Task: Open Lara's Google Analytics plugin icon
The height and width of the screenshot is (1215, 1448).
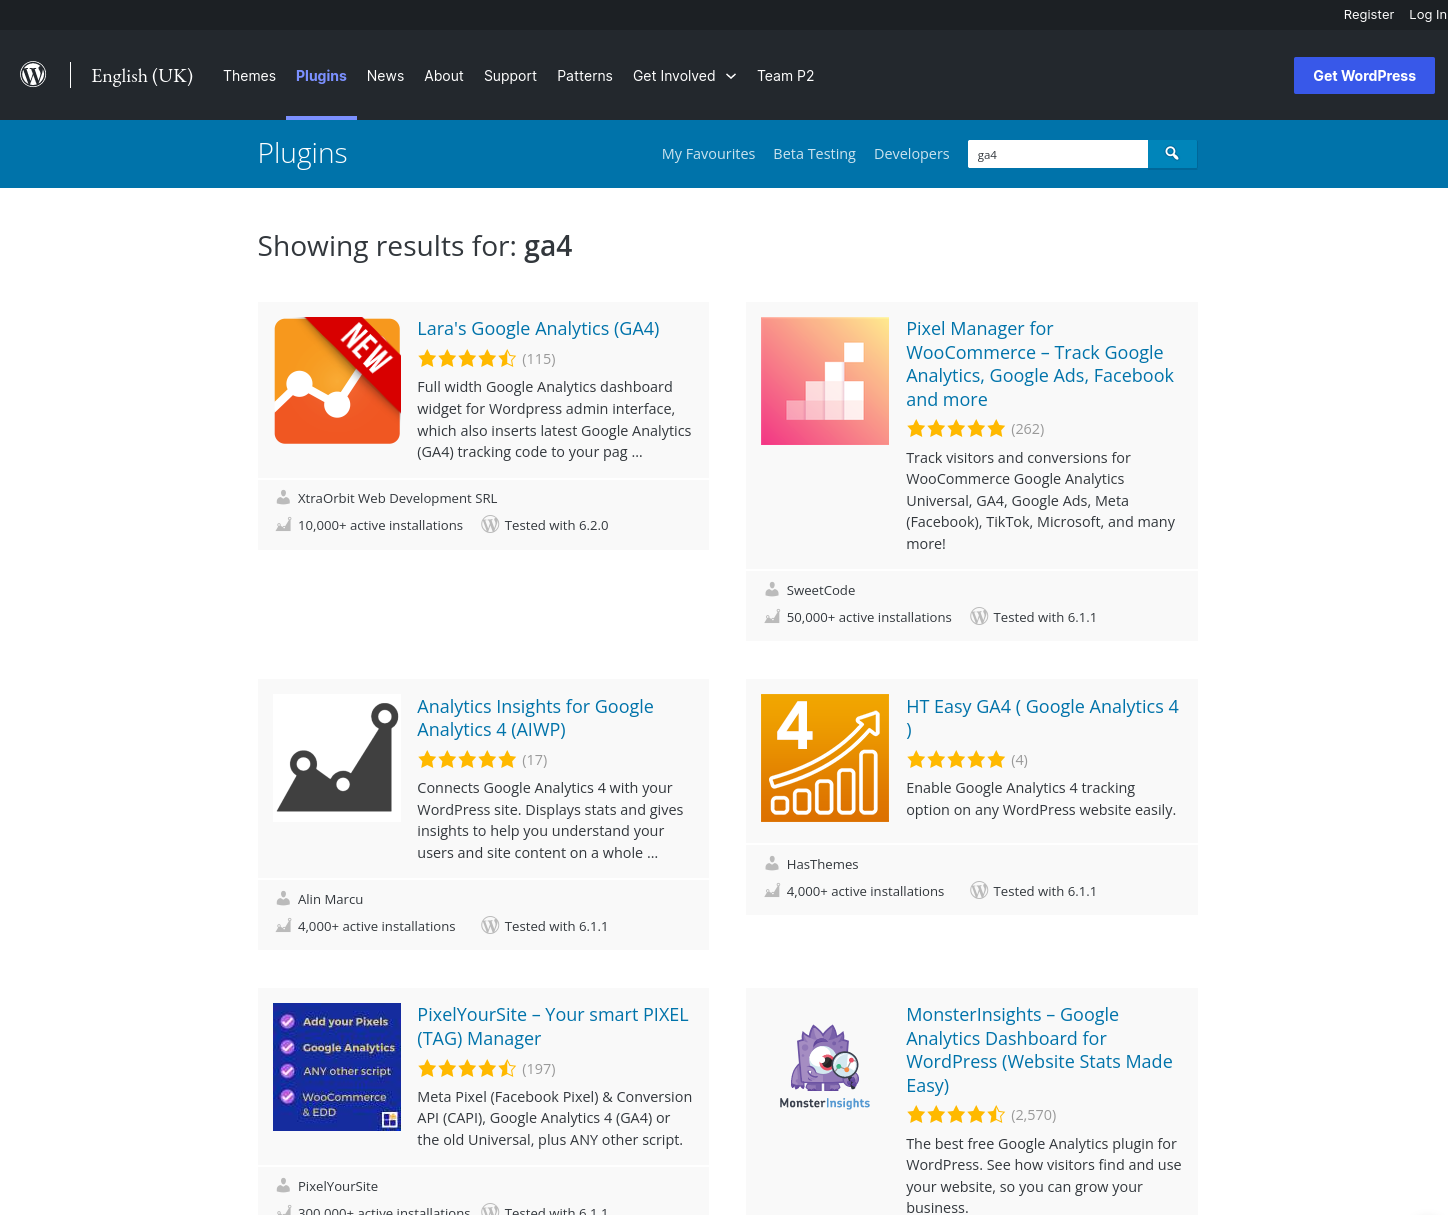Action: tap(337, 381)
